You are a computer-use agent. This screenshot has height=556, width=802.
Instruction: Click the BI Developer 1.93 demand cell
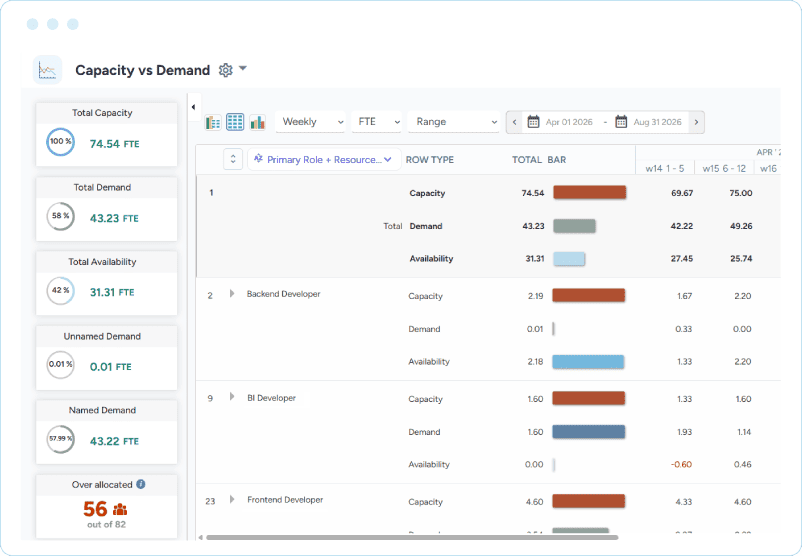pyautogui.click(x=684, y=432)
